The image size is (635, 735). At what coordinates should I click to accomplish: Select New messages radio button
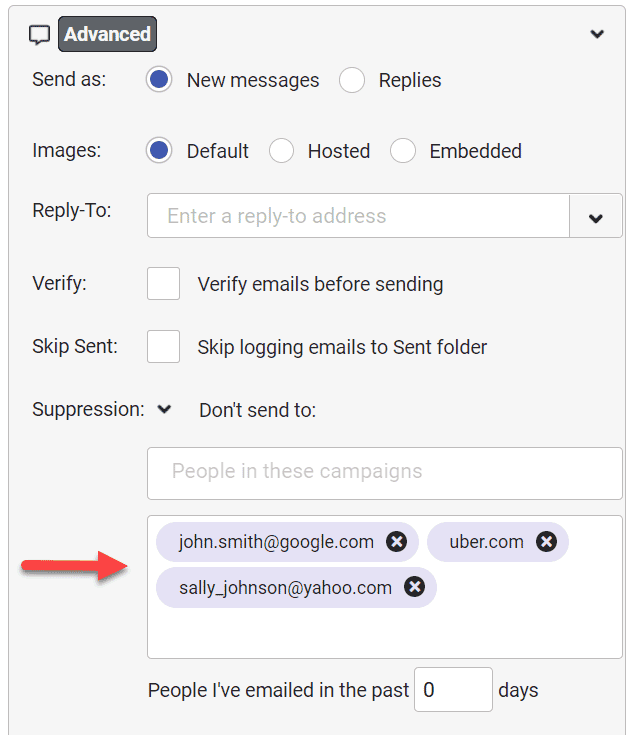tap(159, 81)
